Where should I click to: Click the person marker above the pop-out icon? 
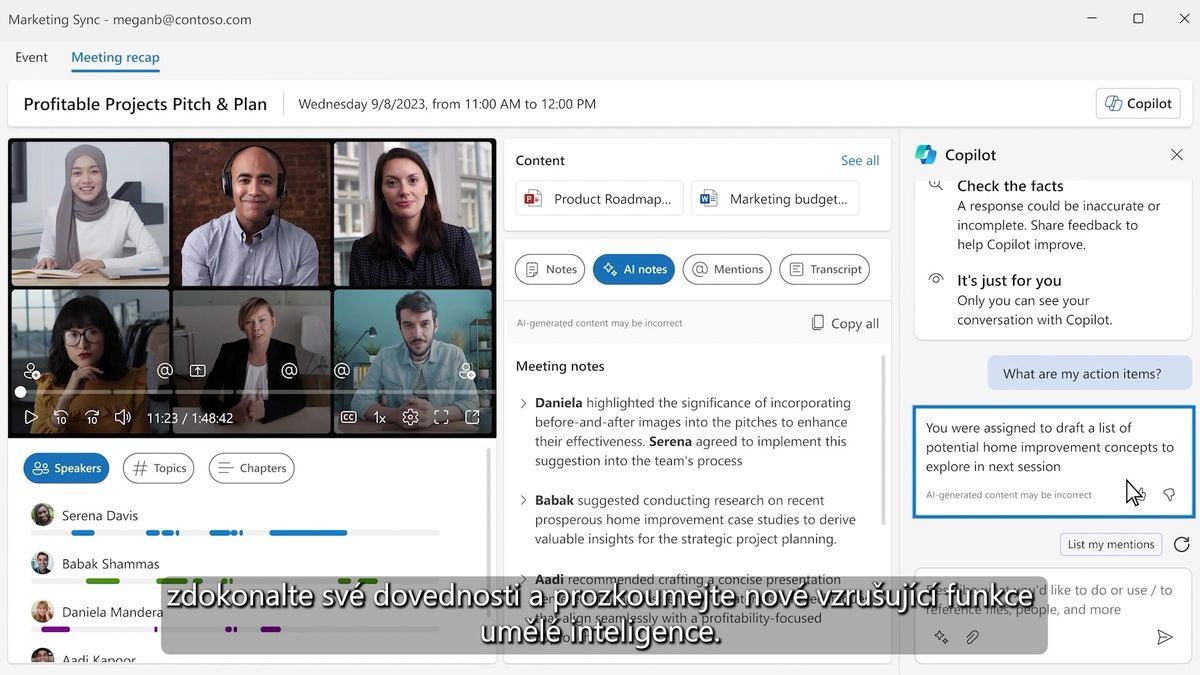(x=467, y=371)
